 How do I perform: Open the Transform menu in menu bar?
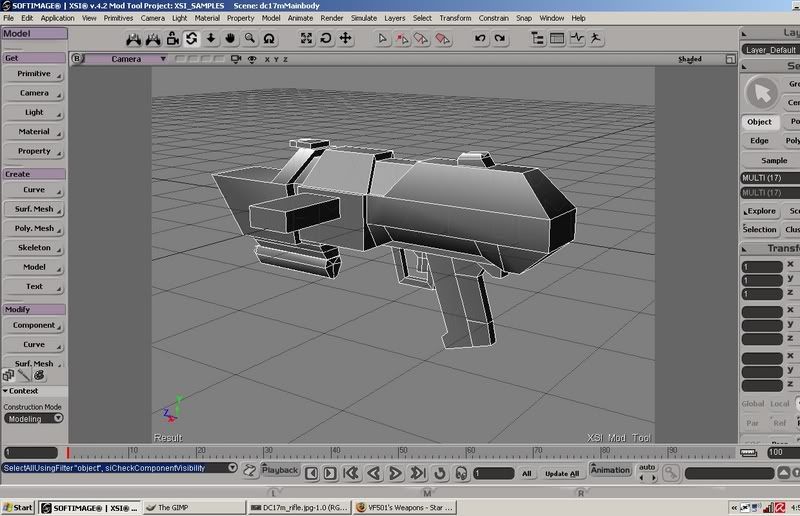tap(455, 18)
